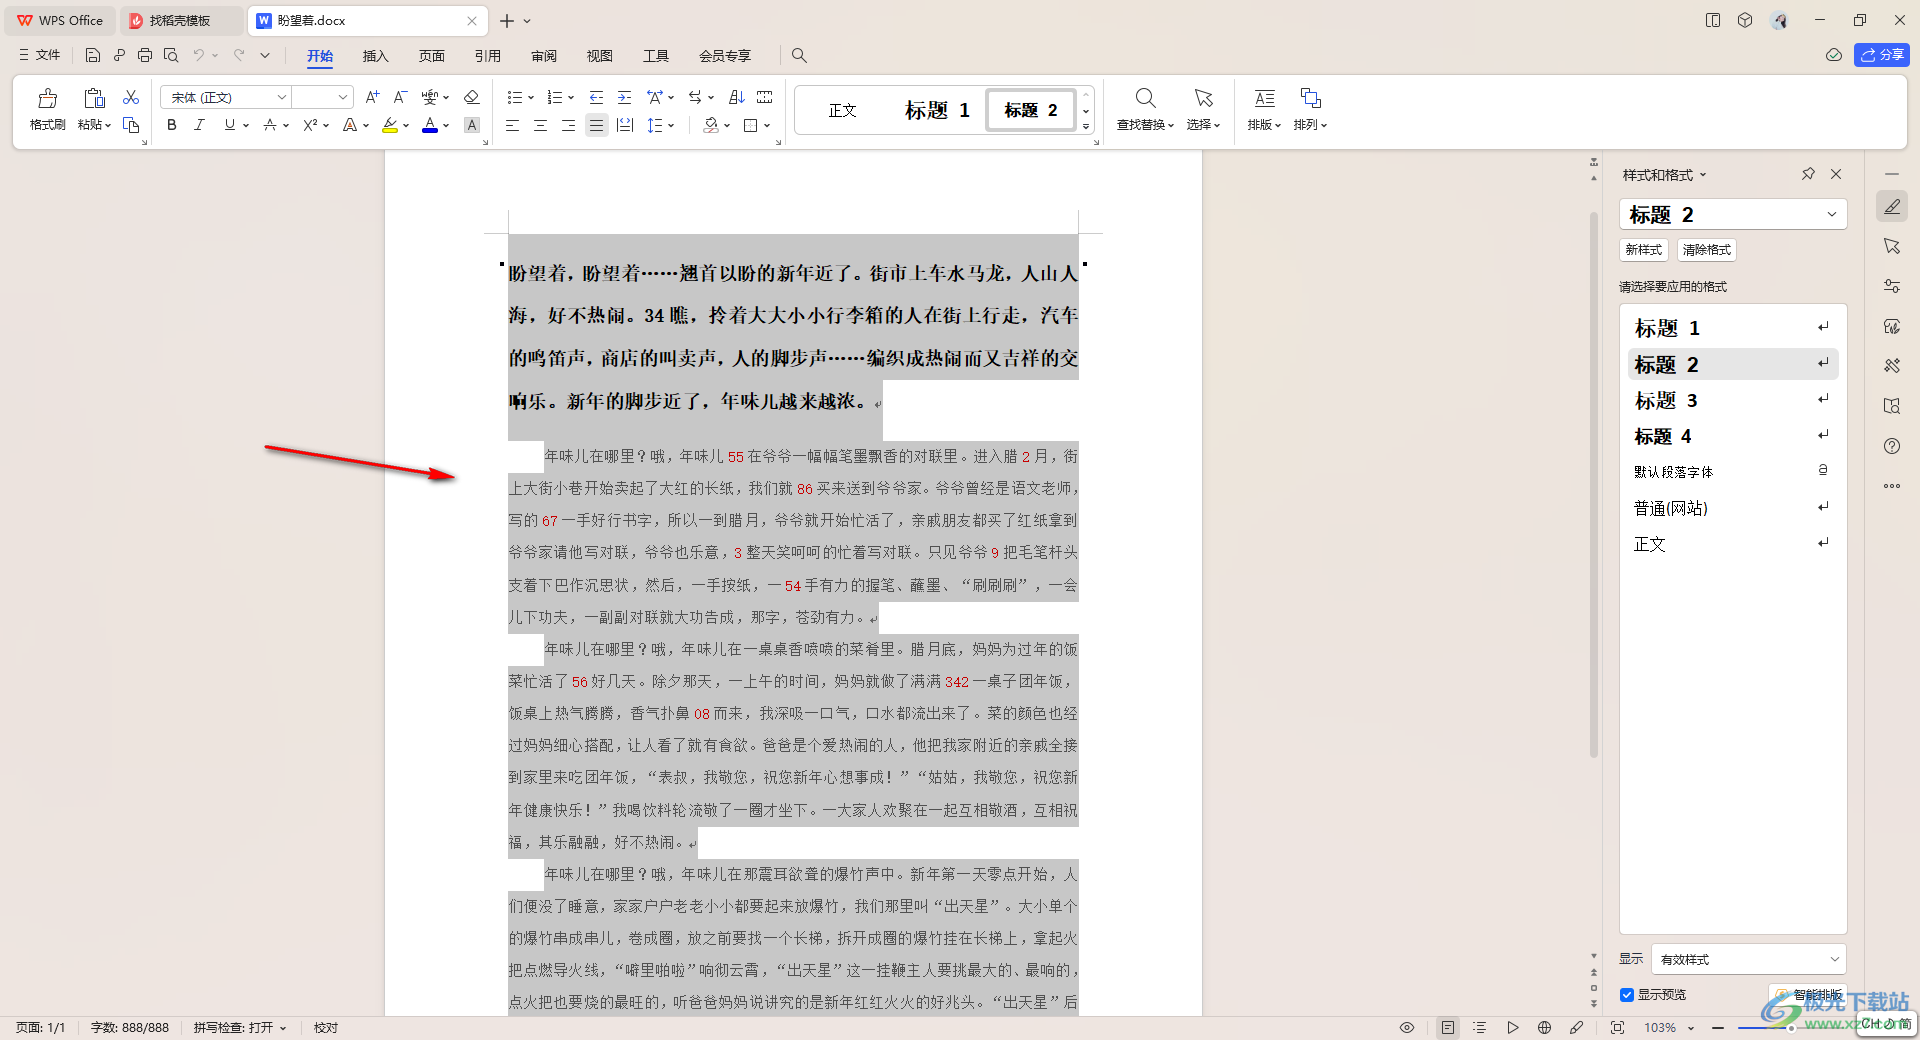Open the 显示 有效样式 dropdown

click(x=1749, y=959)
